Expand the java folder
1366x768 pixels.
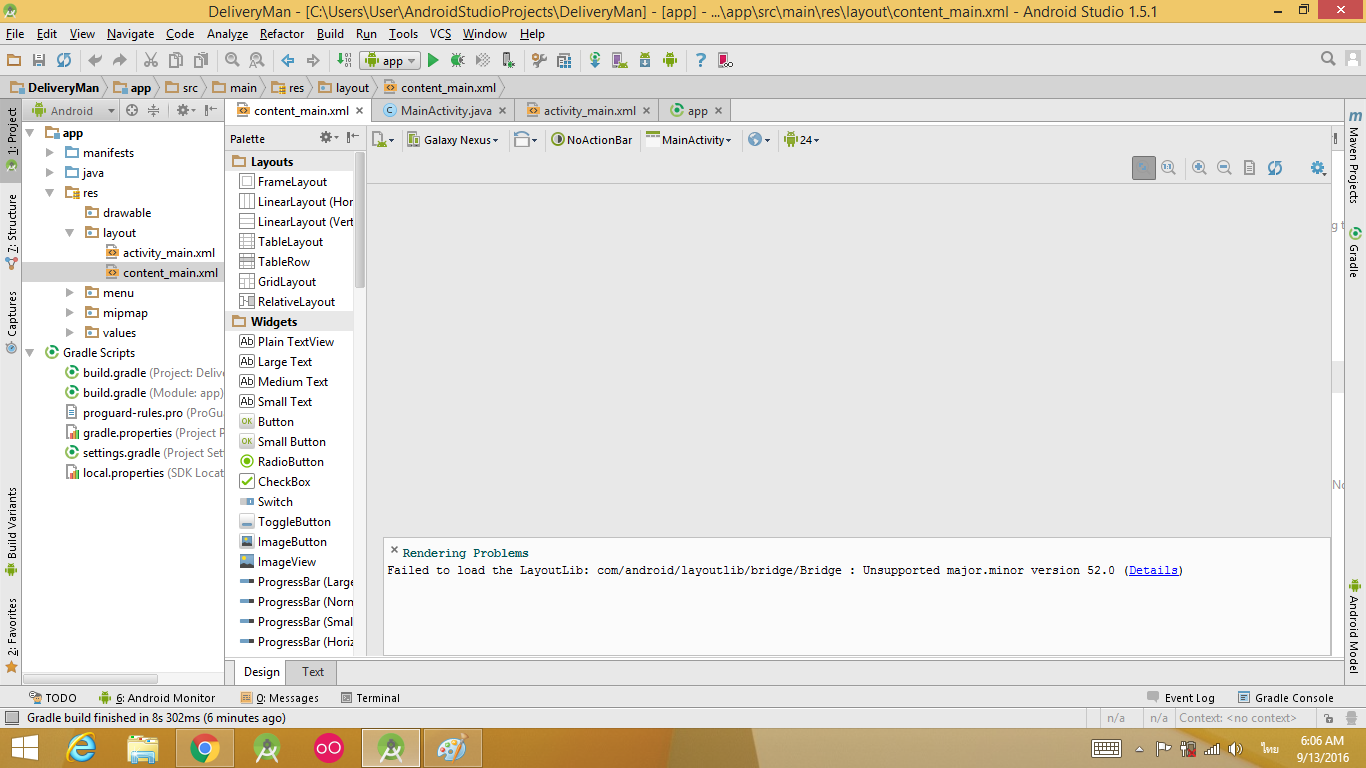tap(51, 173)
